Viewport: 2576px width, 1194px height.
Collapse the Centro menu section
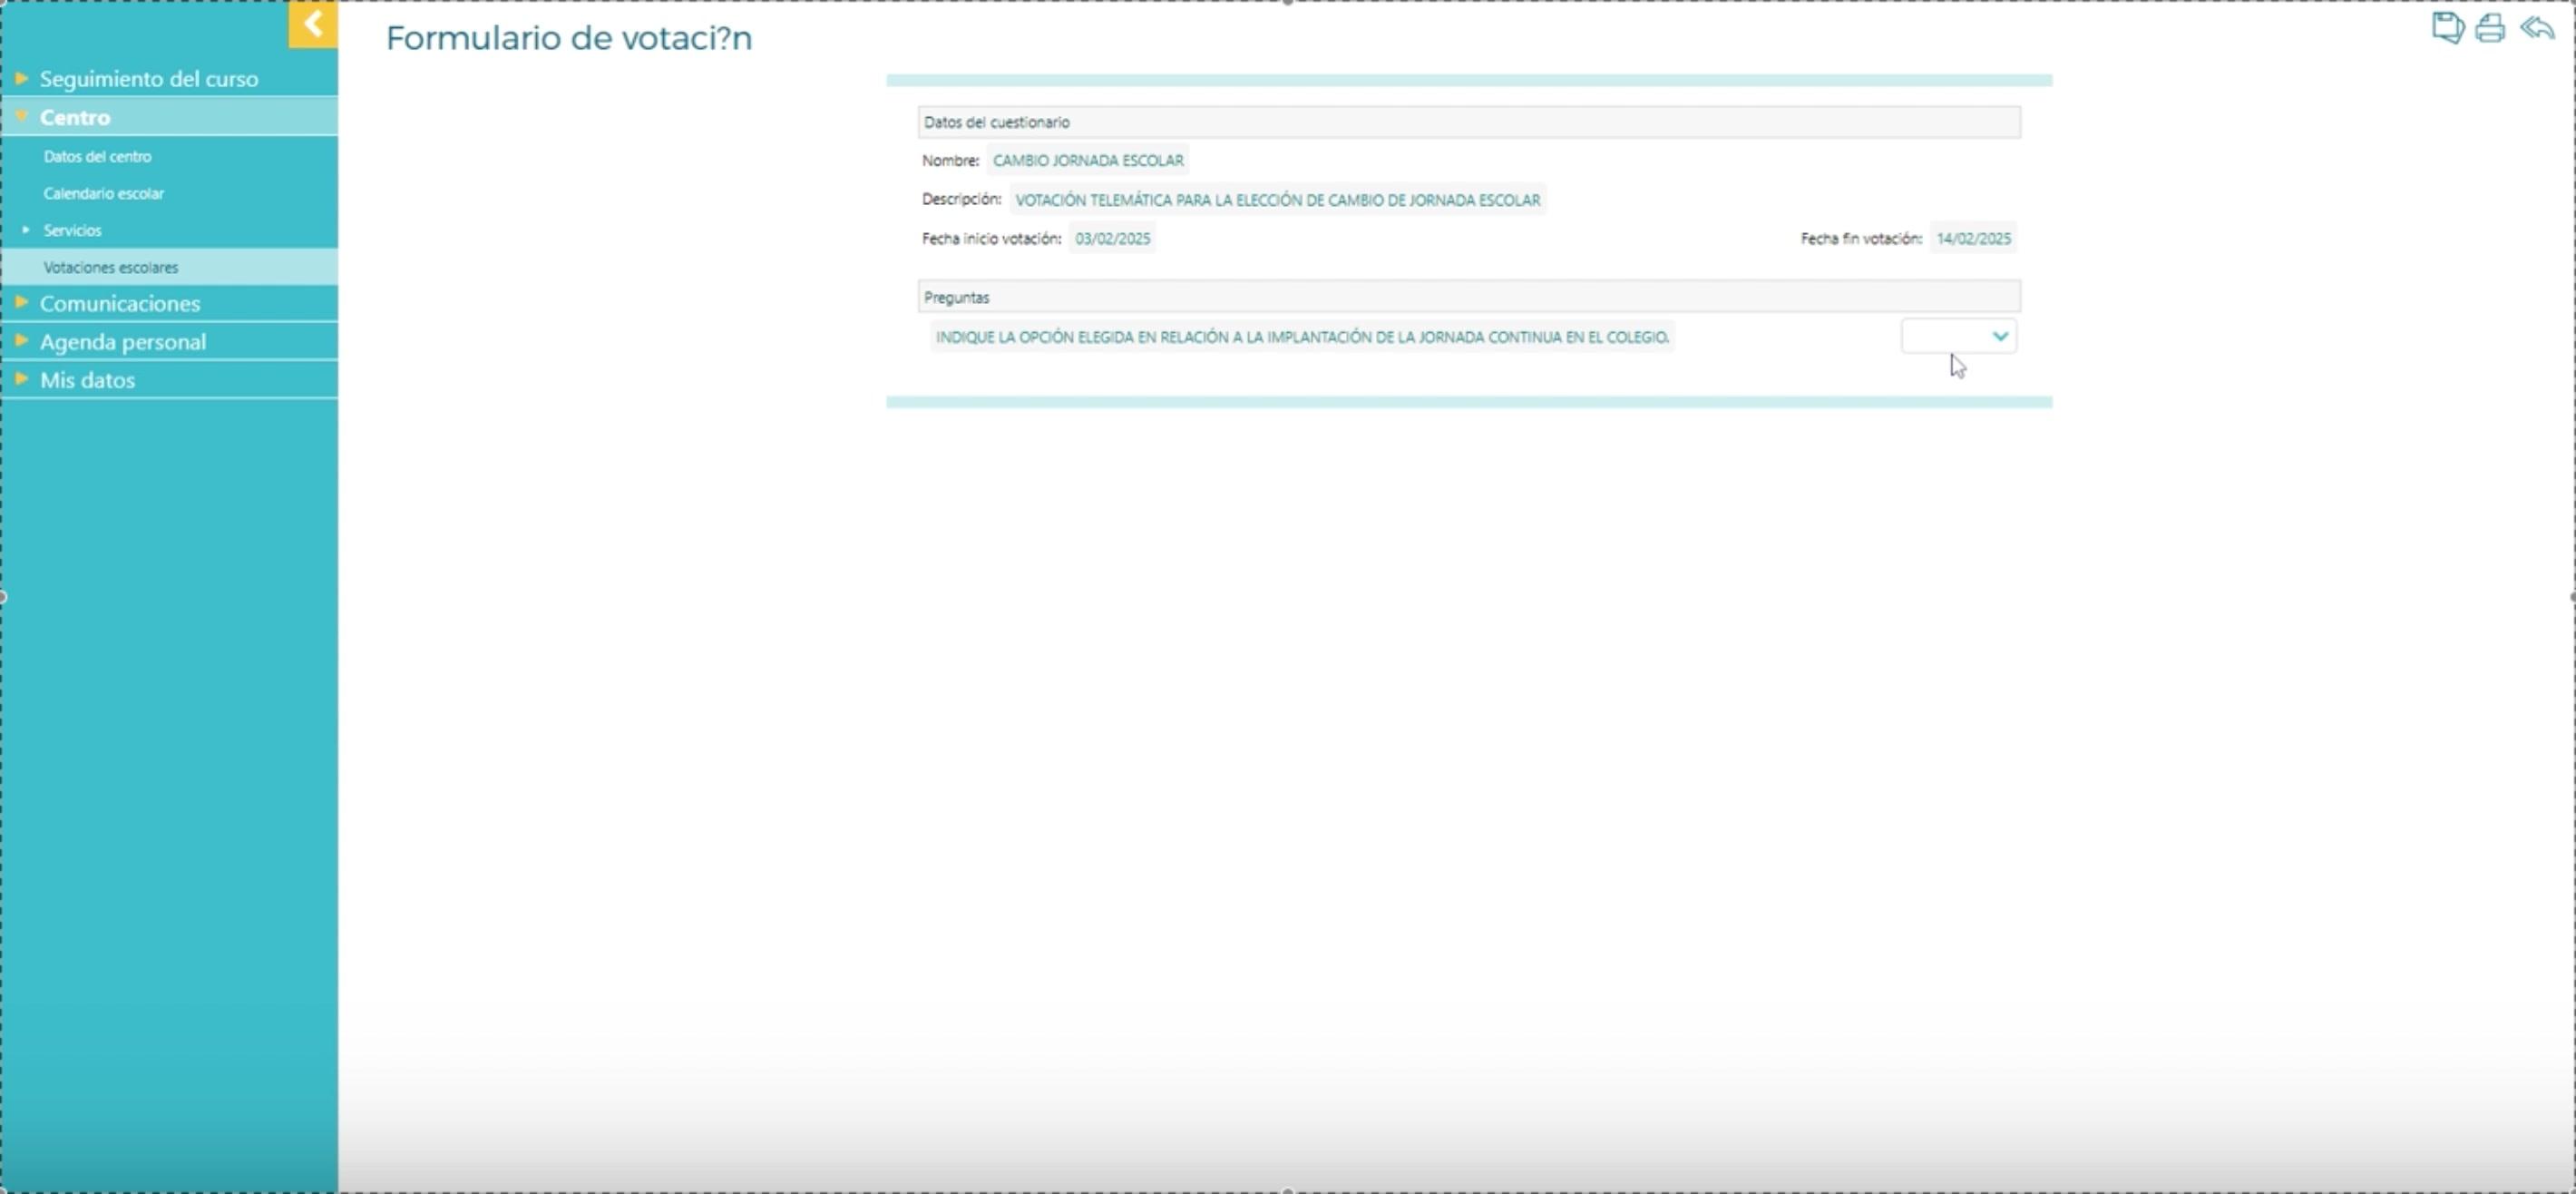[75, 117]
